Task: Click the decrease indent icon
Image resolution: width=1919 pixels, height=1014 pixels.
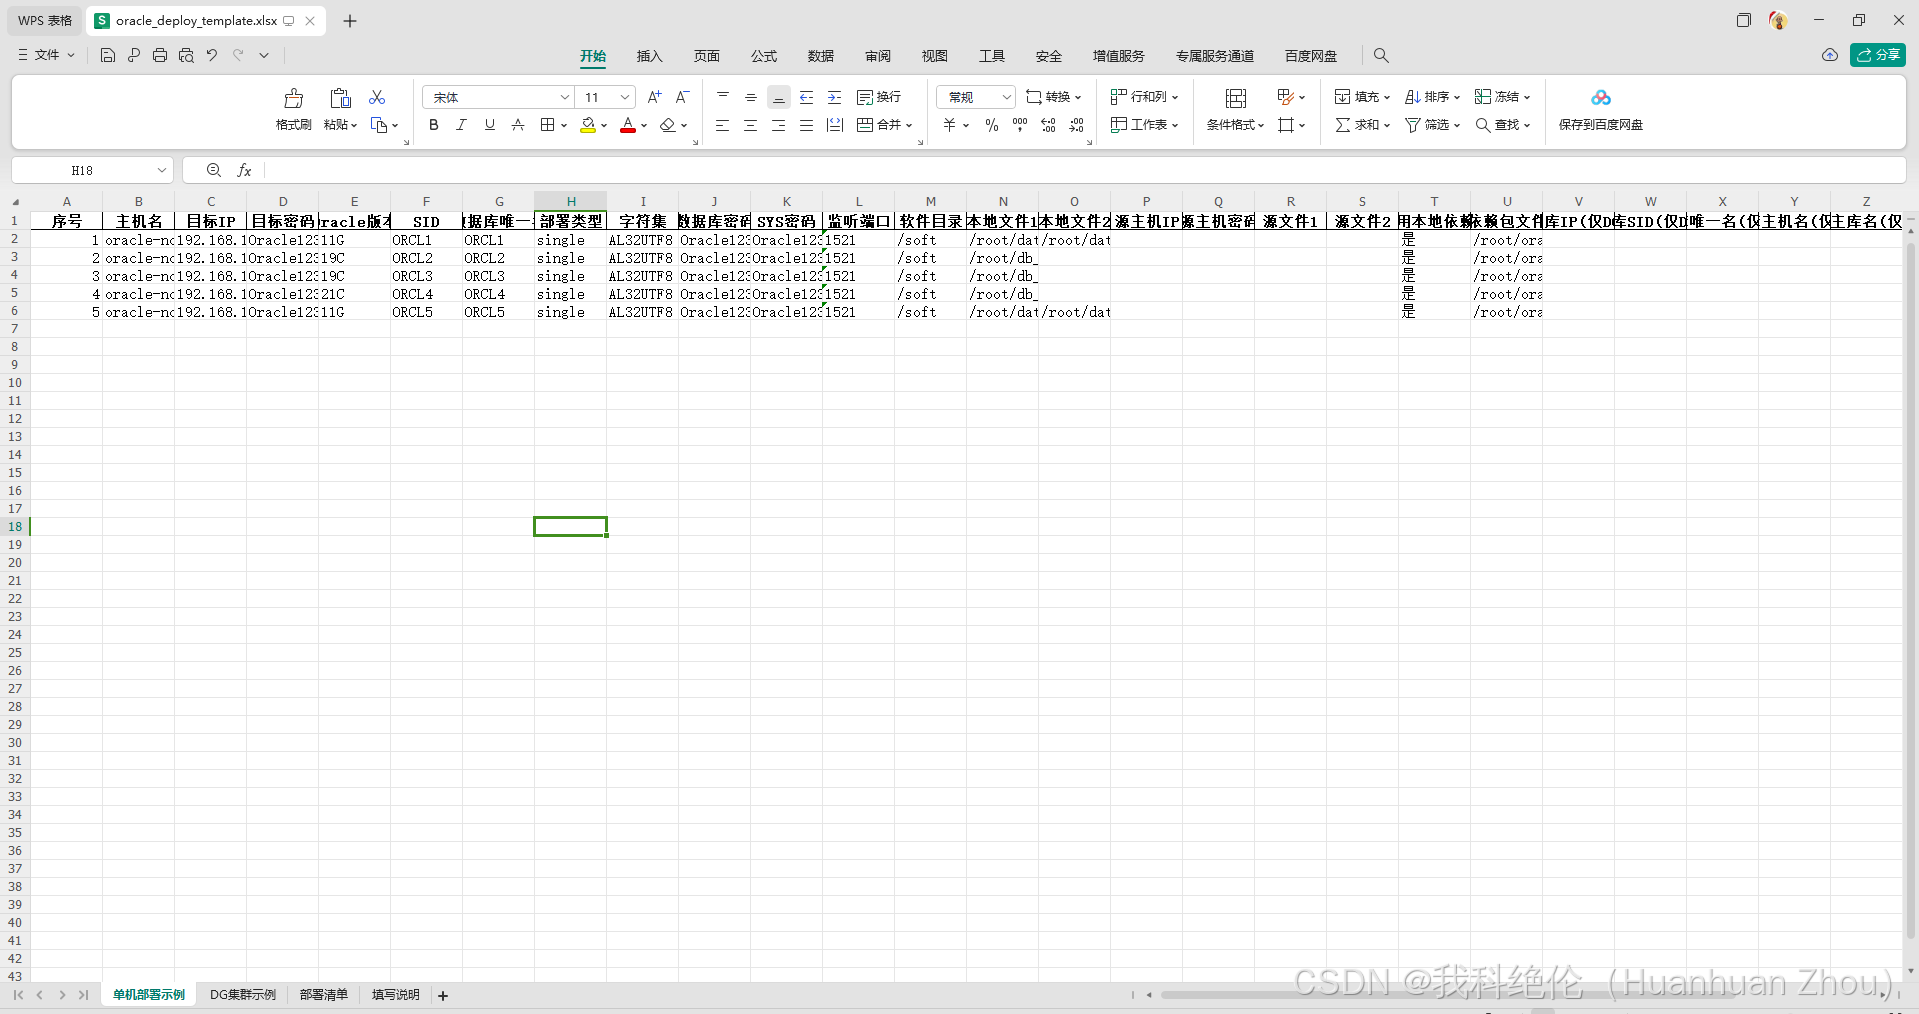Action: click(x=807, y=97)
